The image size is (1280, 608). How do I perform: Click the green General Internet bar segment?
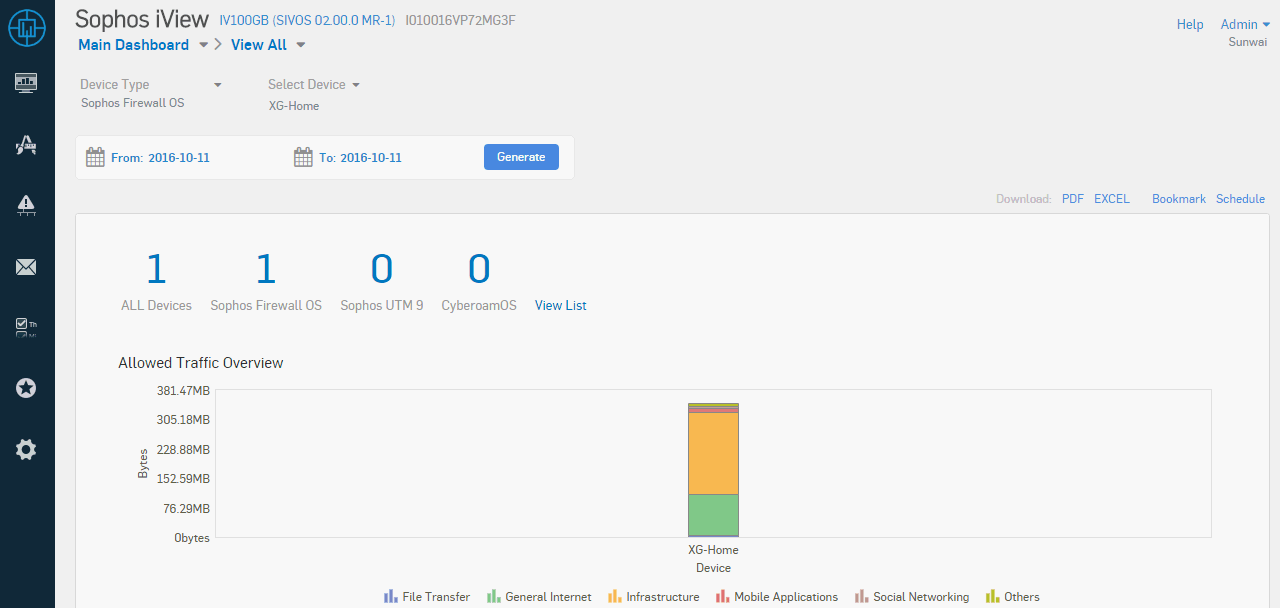coord(713,515)
